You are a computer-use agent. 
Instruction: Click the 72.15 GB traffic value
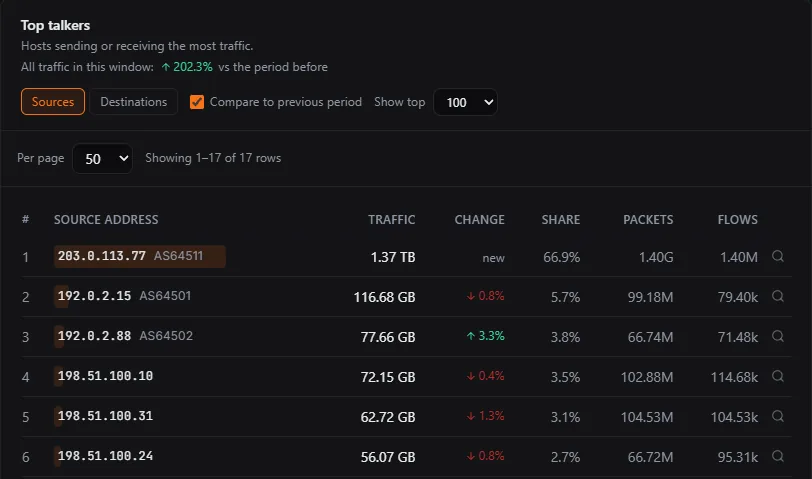tap(388, 377)
